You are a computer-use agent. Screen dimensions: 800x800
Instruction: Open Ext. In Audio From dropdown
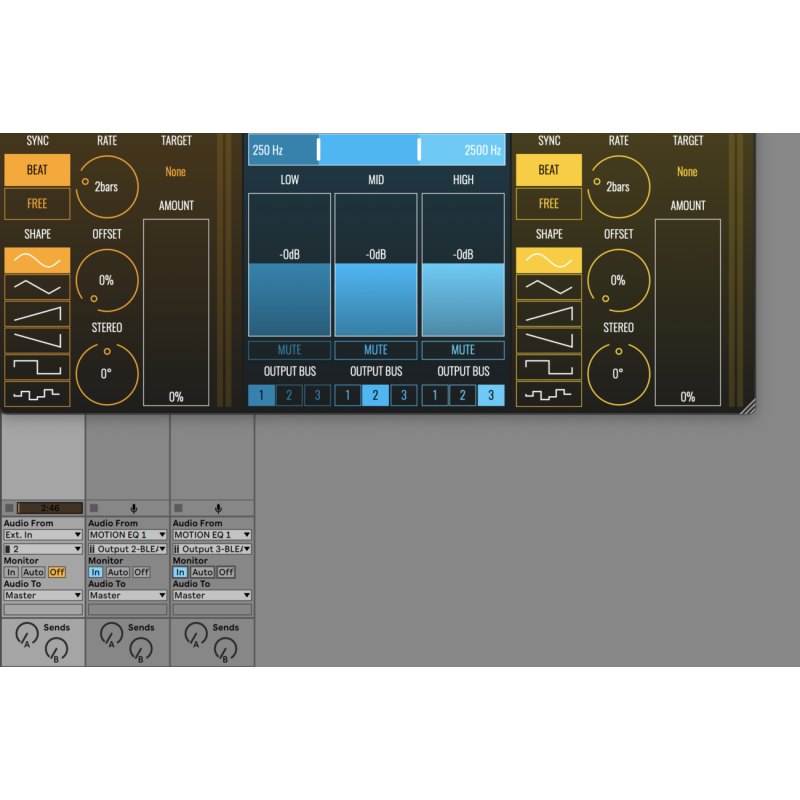[43, 535]
